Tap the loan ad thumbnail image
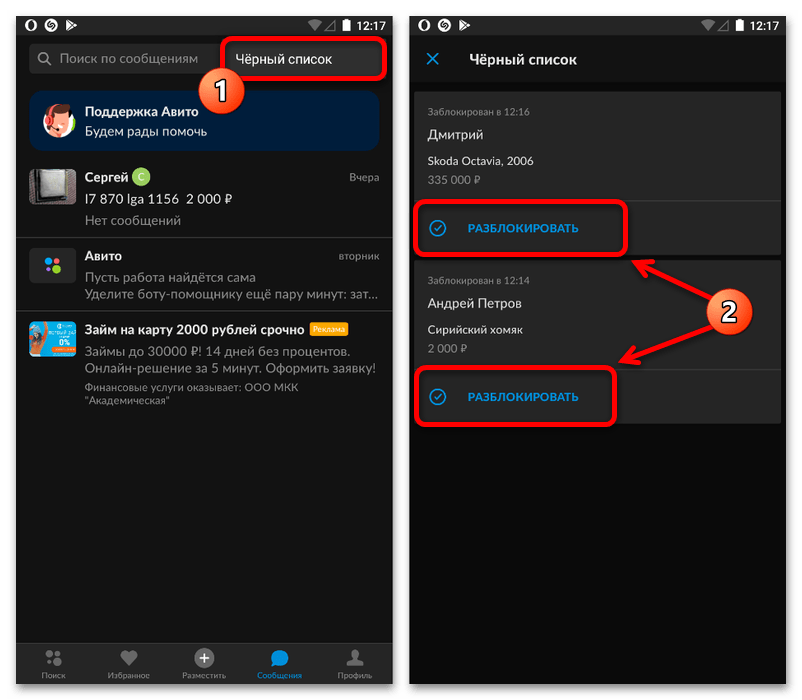The height and width of the screenshot is (700, 802). pos(52,340)
